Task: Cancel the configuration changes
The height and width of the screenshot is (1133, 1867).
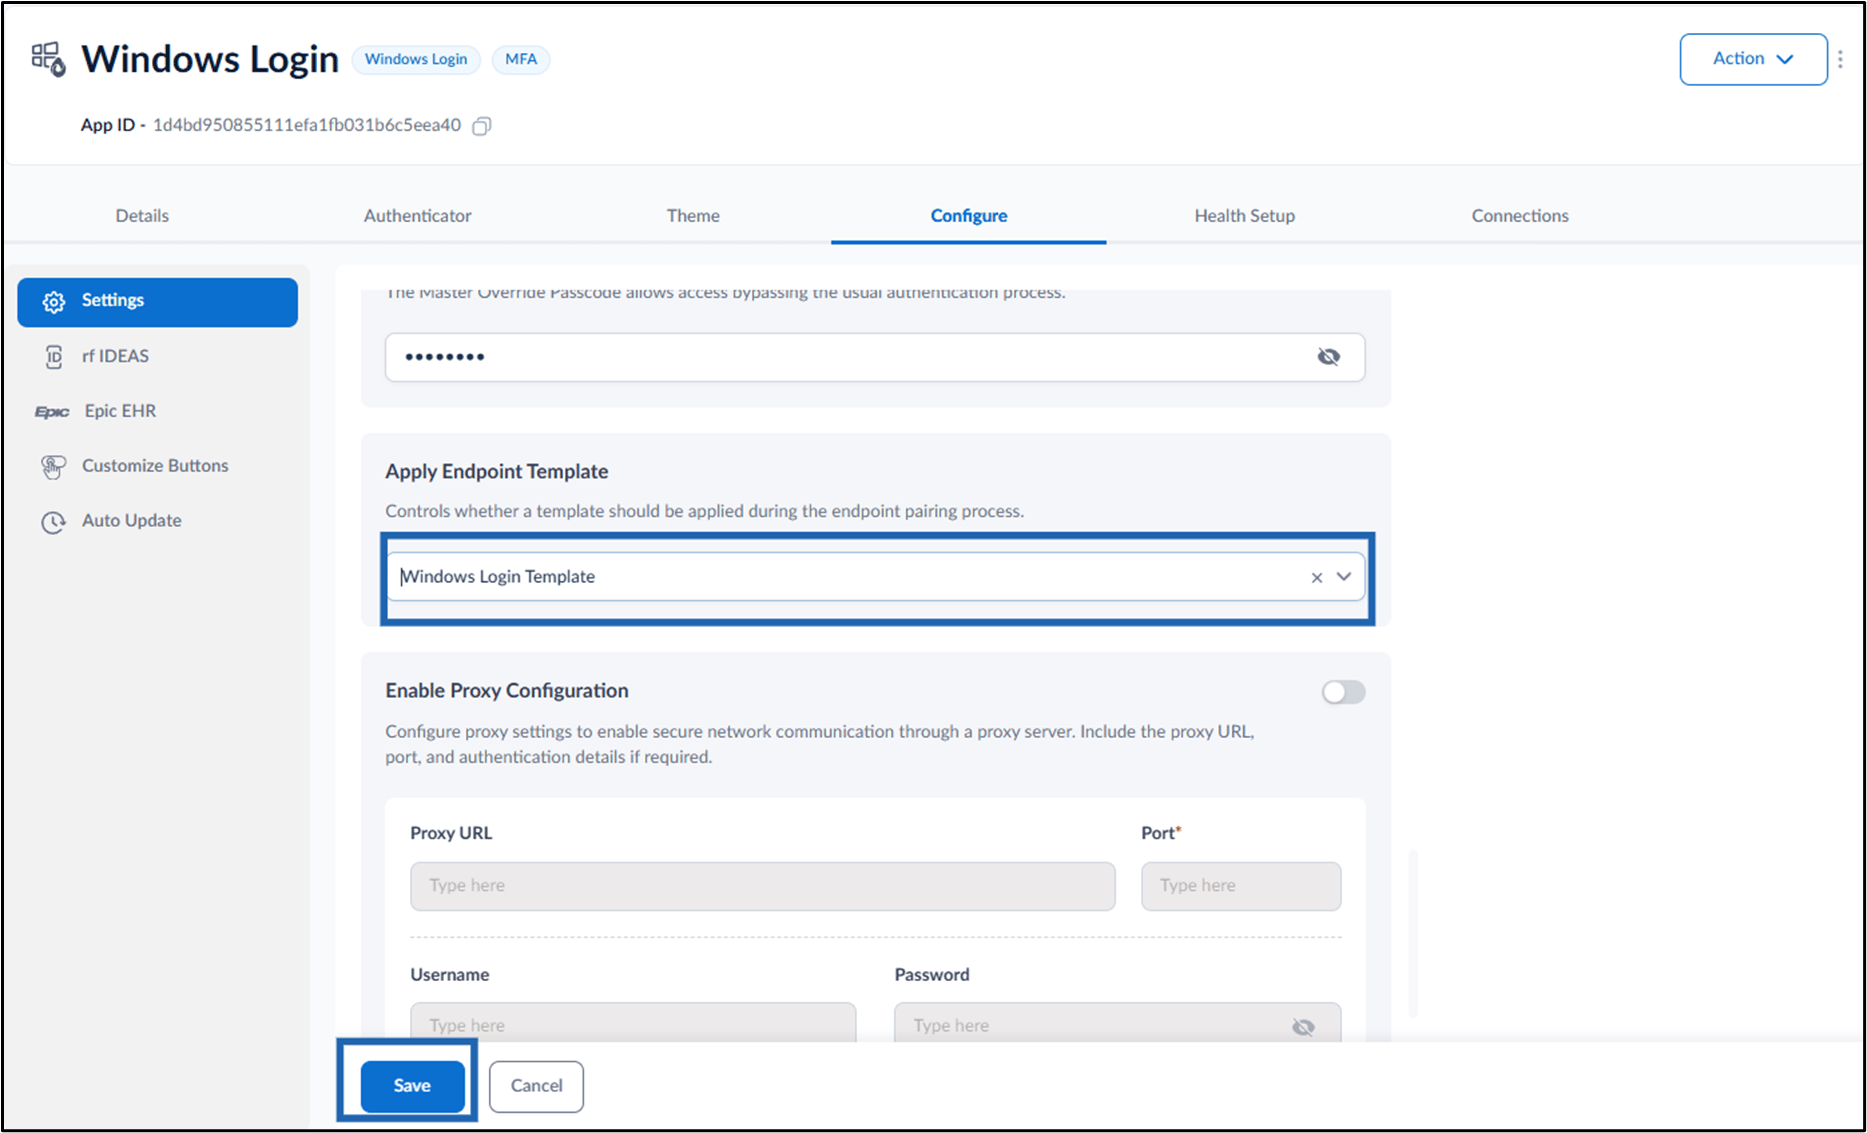Action: click(x=536, y=1086)
